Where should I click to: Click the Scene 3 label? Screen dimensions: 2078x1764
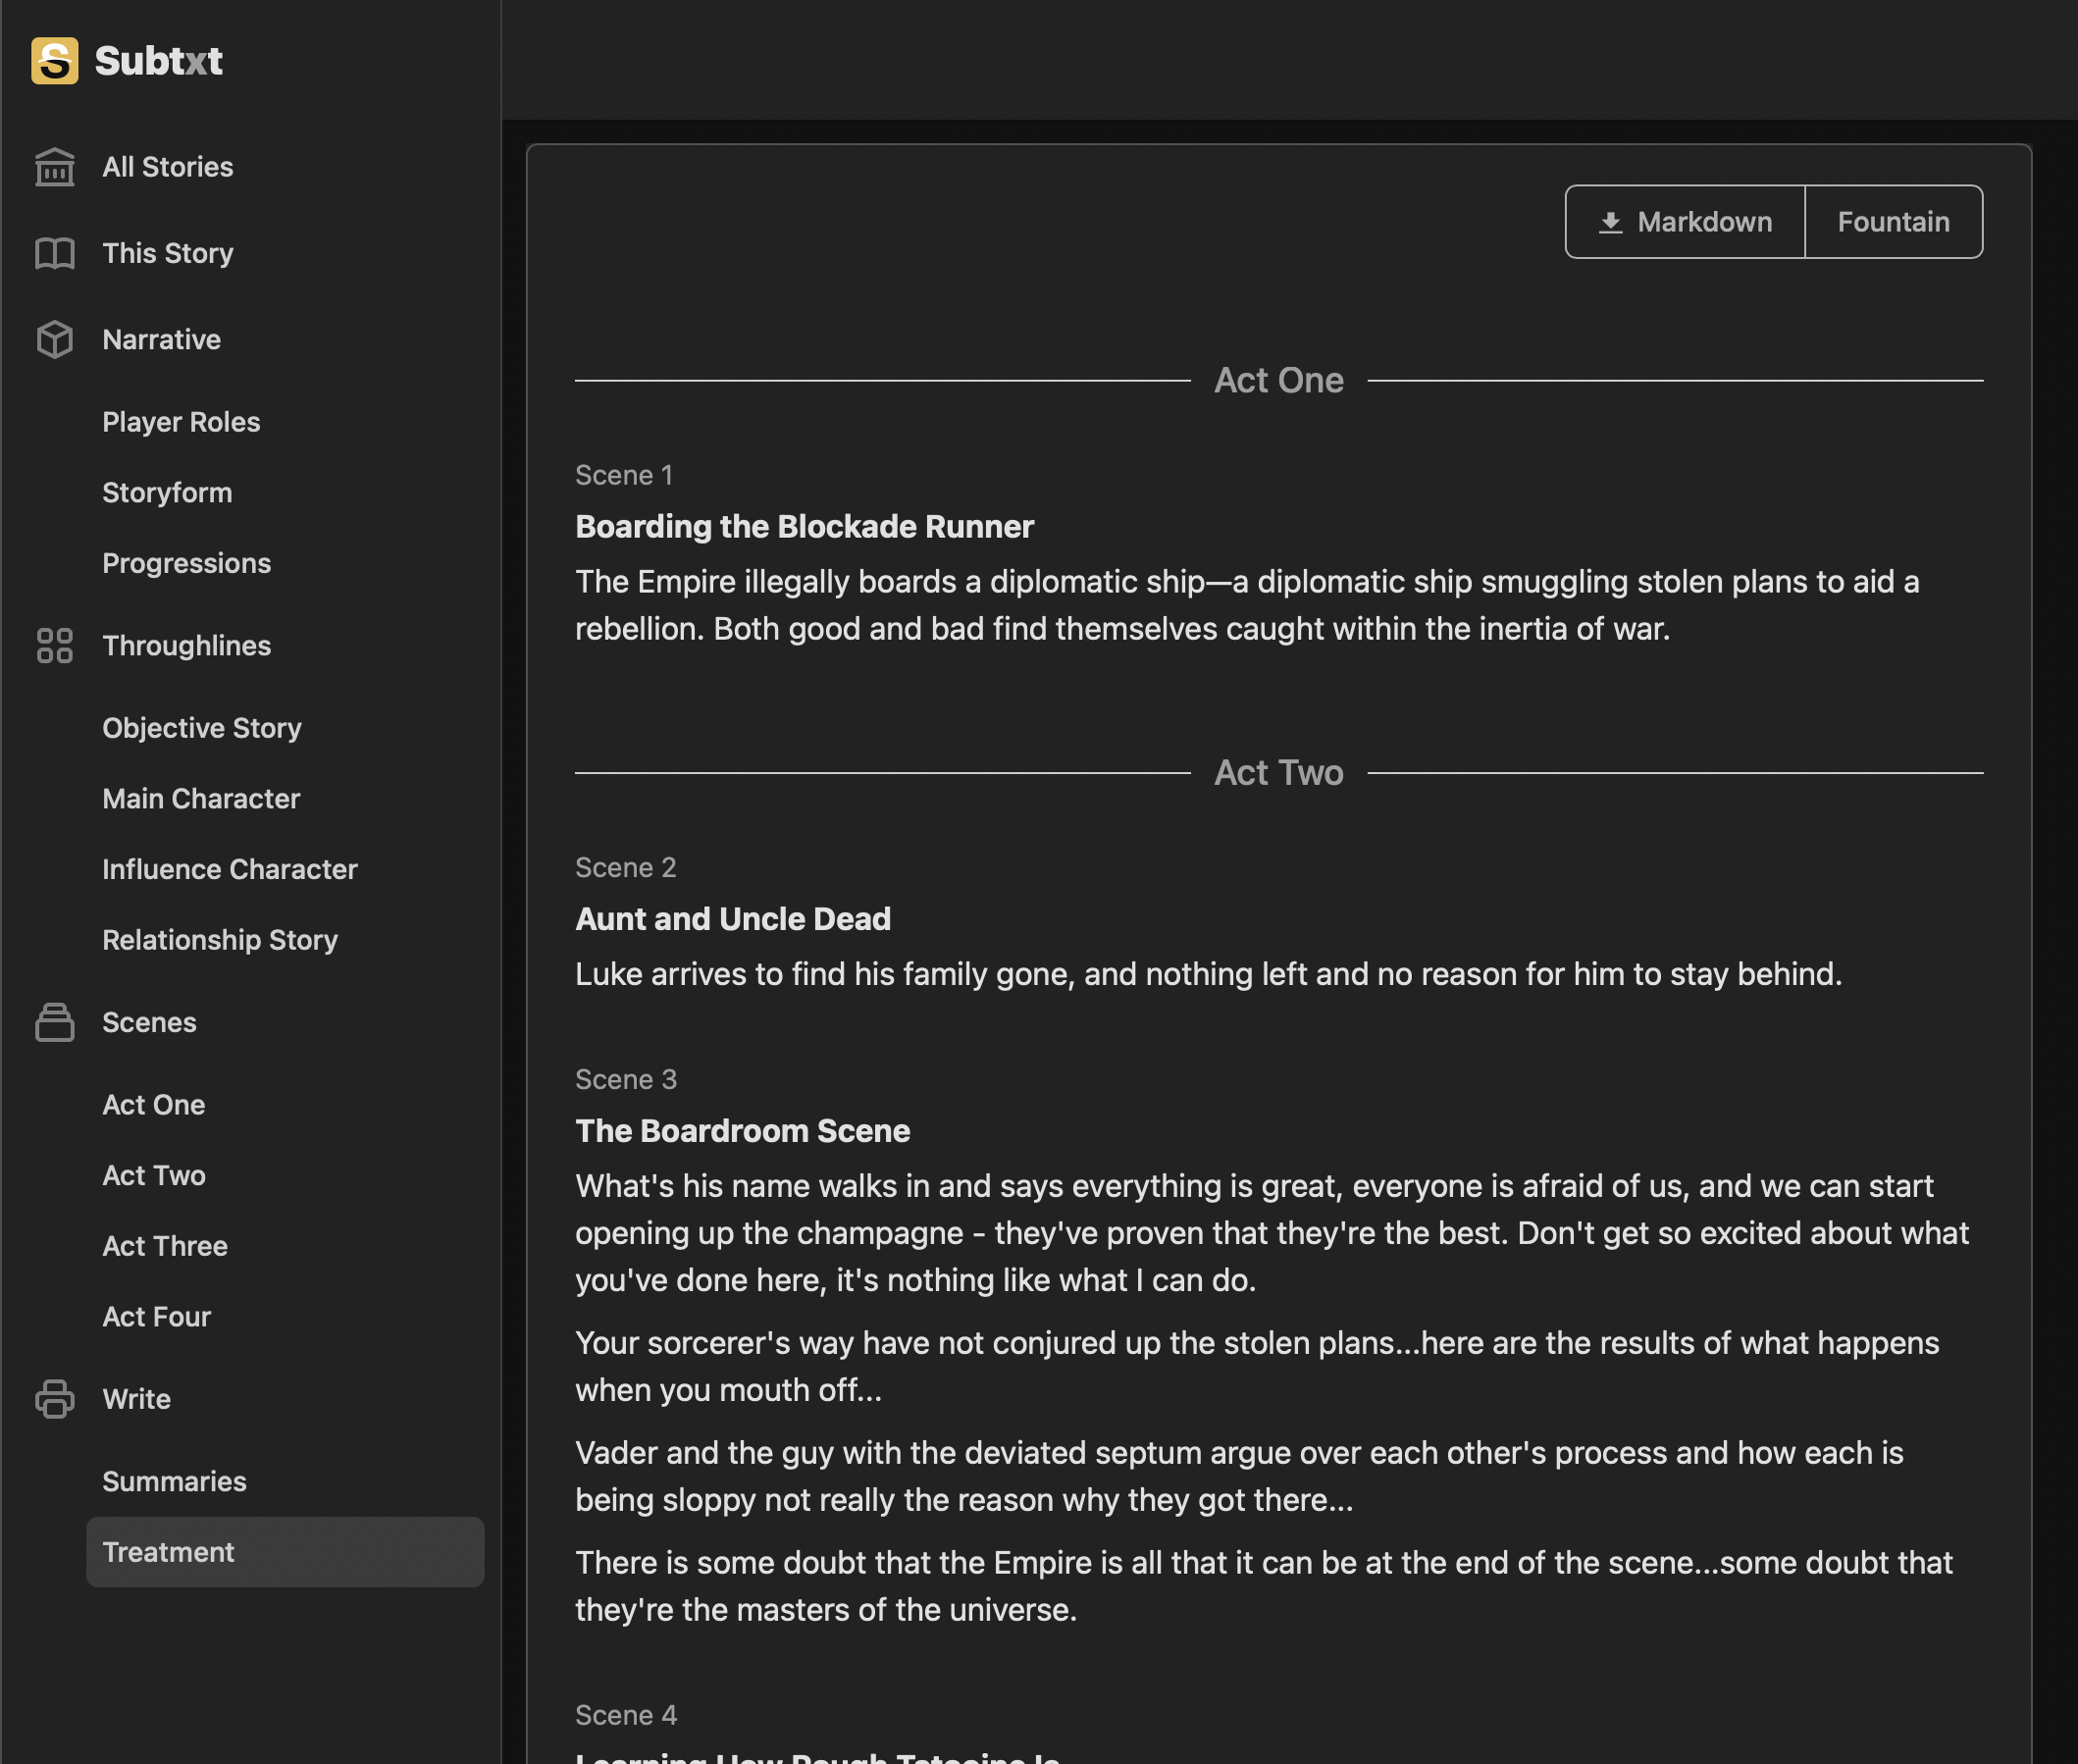click(626, 1080)
